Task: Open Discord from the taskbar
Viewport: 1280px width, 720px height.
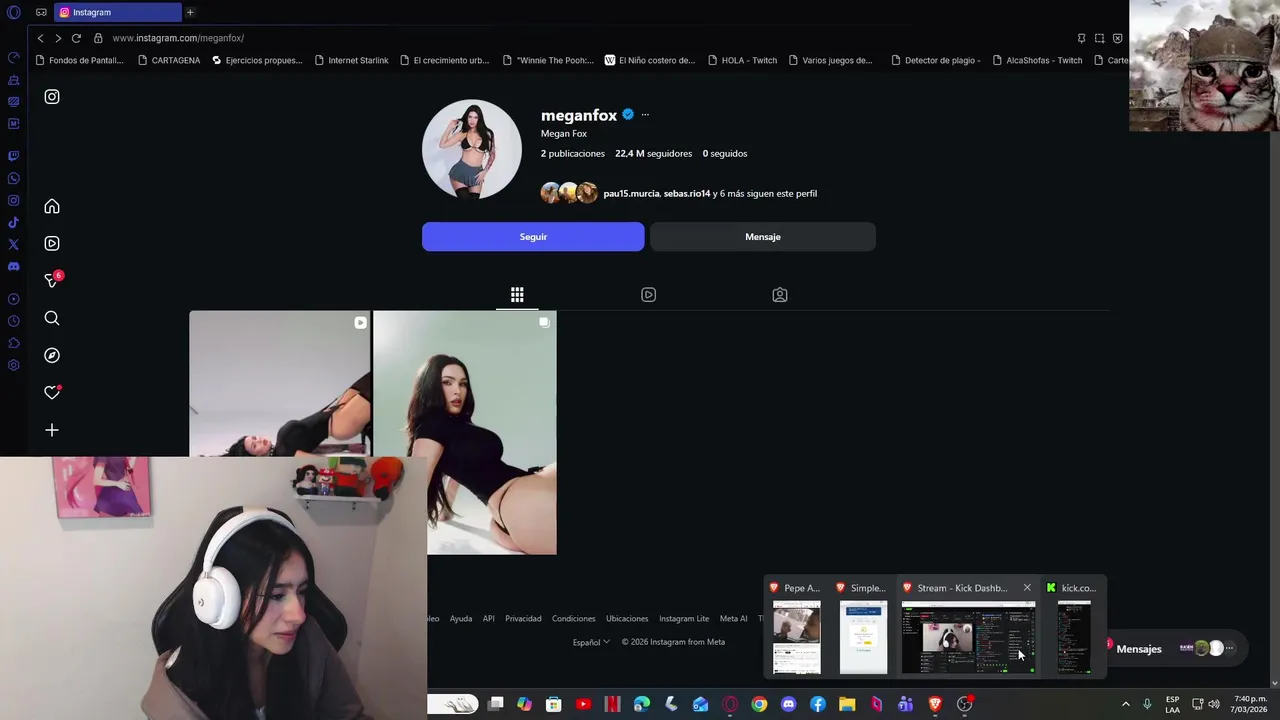Action: pyautogui.click(x=789, y=705)
